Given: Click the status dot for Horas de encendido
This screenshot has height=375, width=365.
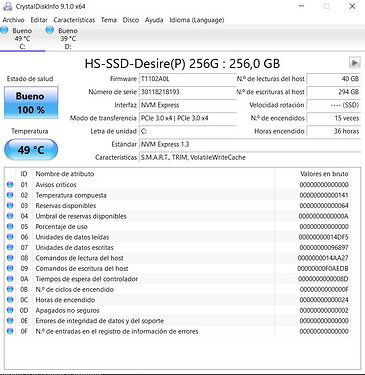Looking at the screenshot, I should click(10, 300).
